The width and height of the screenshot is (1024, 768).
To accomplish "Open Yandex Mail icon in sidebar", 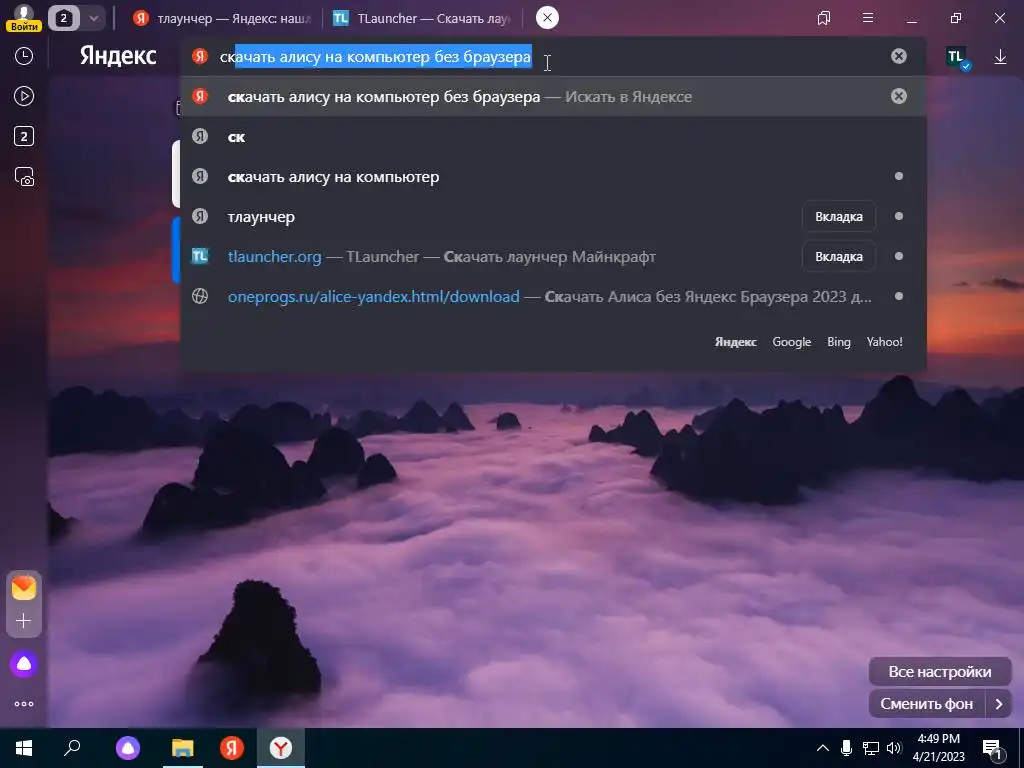I will click(24, 588).
